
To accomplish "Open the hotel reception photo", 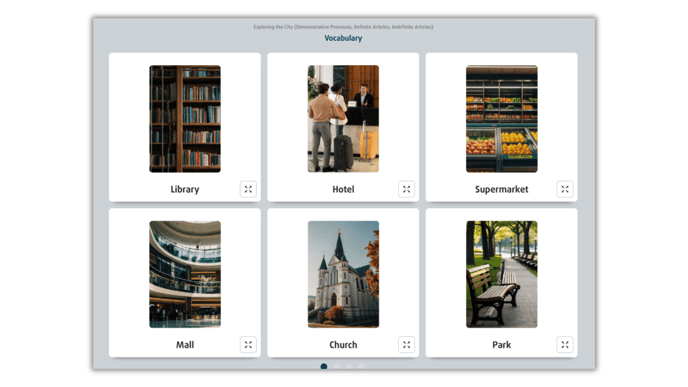I will pyautogui.click(x=343, y=118).
